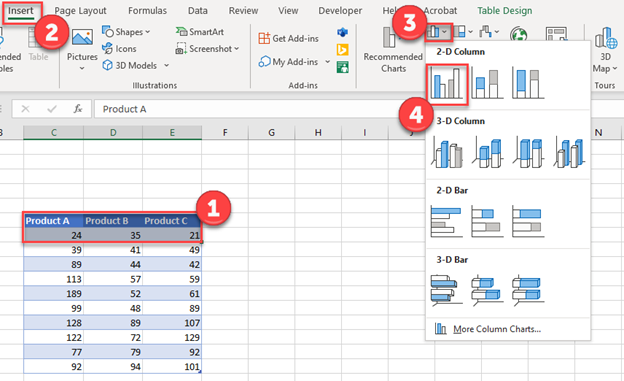The height and width of the screenshot is (381, 624).
Task: Click the Bing Maps add-in icon
Action: click(343, 49)
